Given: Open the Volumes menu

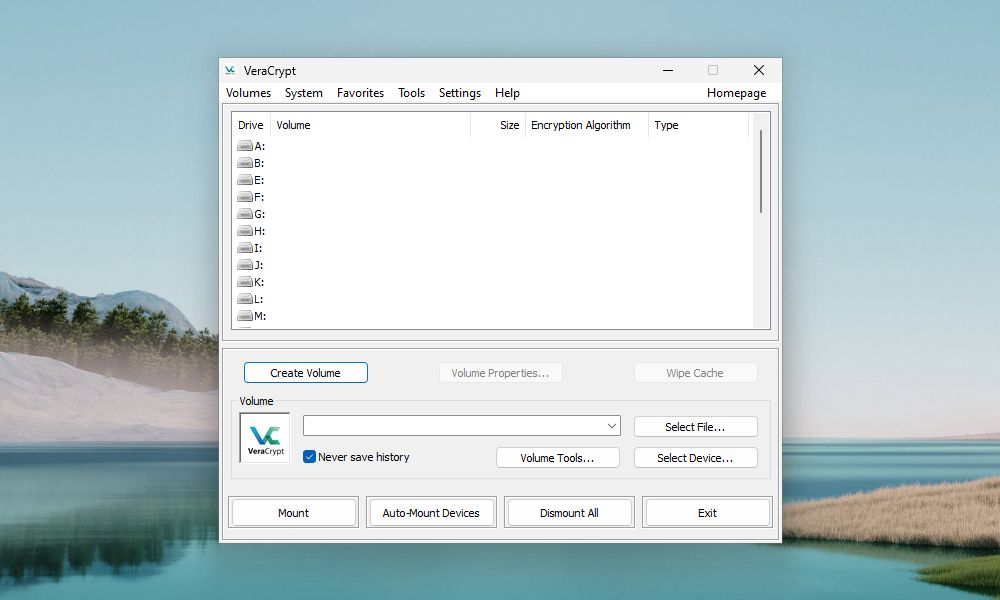Looking at the screenshot, I should (248, 93).
